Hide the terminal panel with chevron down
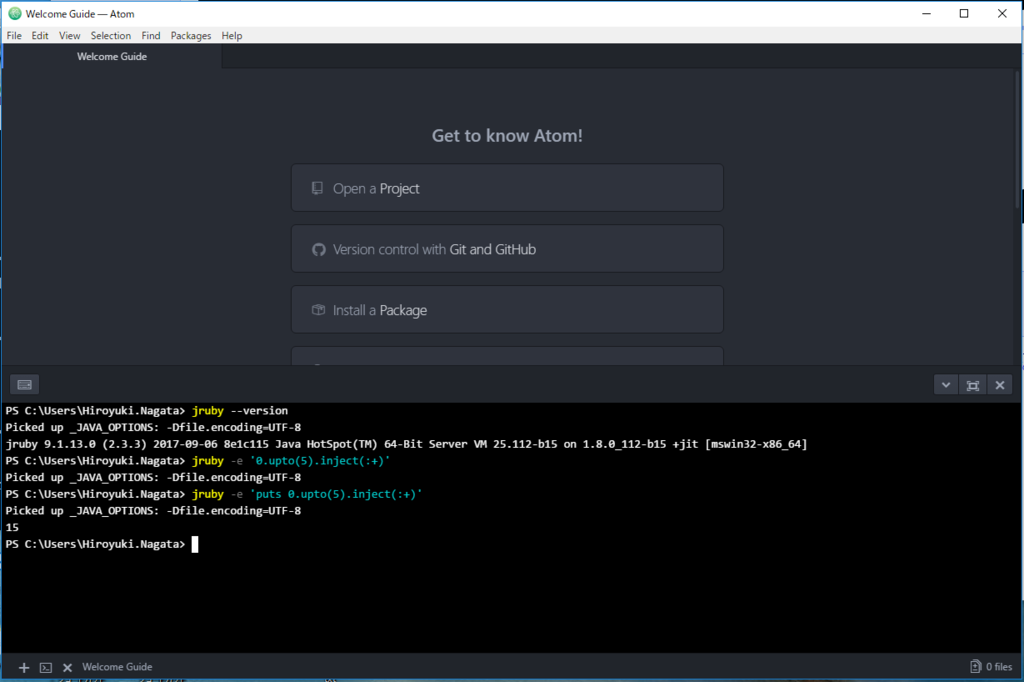This screenshot has height=682, width=1024. click(x=946, y=385)
